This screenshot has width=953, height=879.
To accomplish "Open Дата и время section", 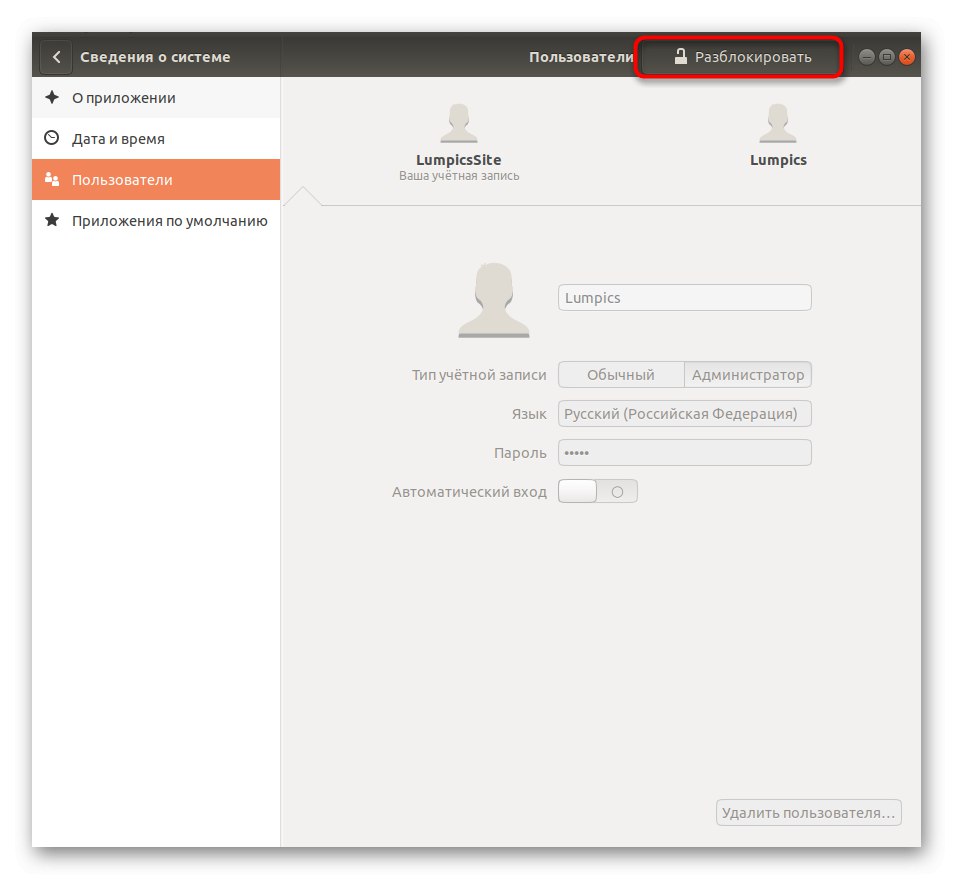I will pos(156,139).
